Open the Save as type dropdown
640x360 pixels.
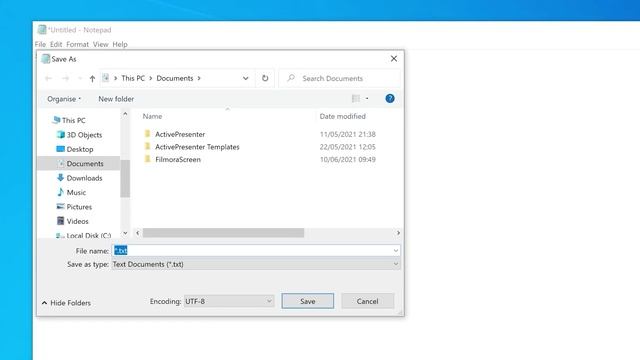tap(256, 264)
